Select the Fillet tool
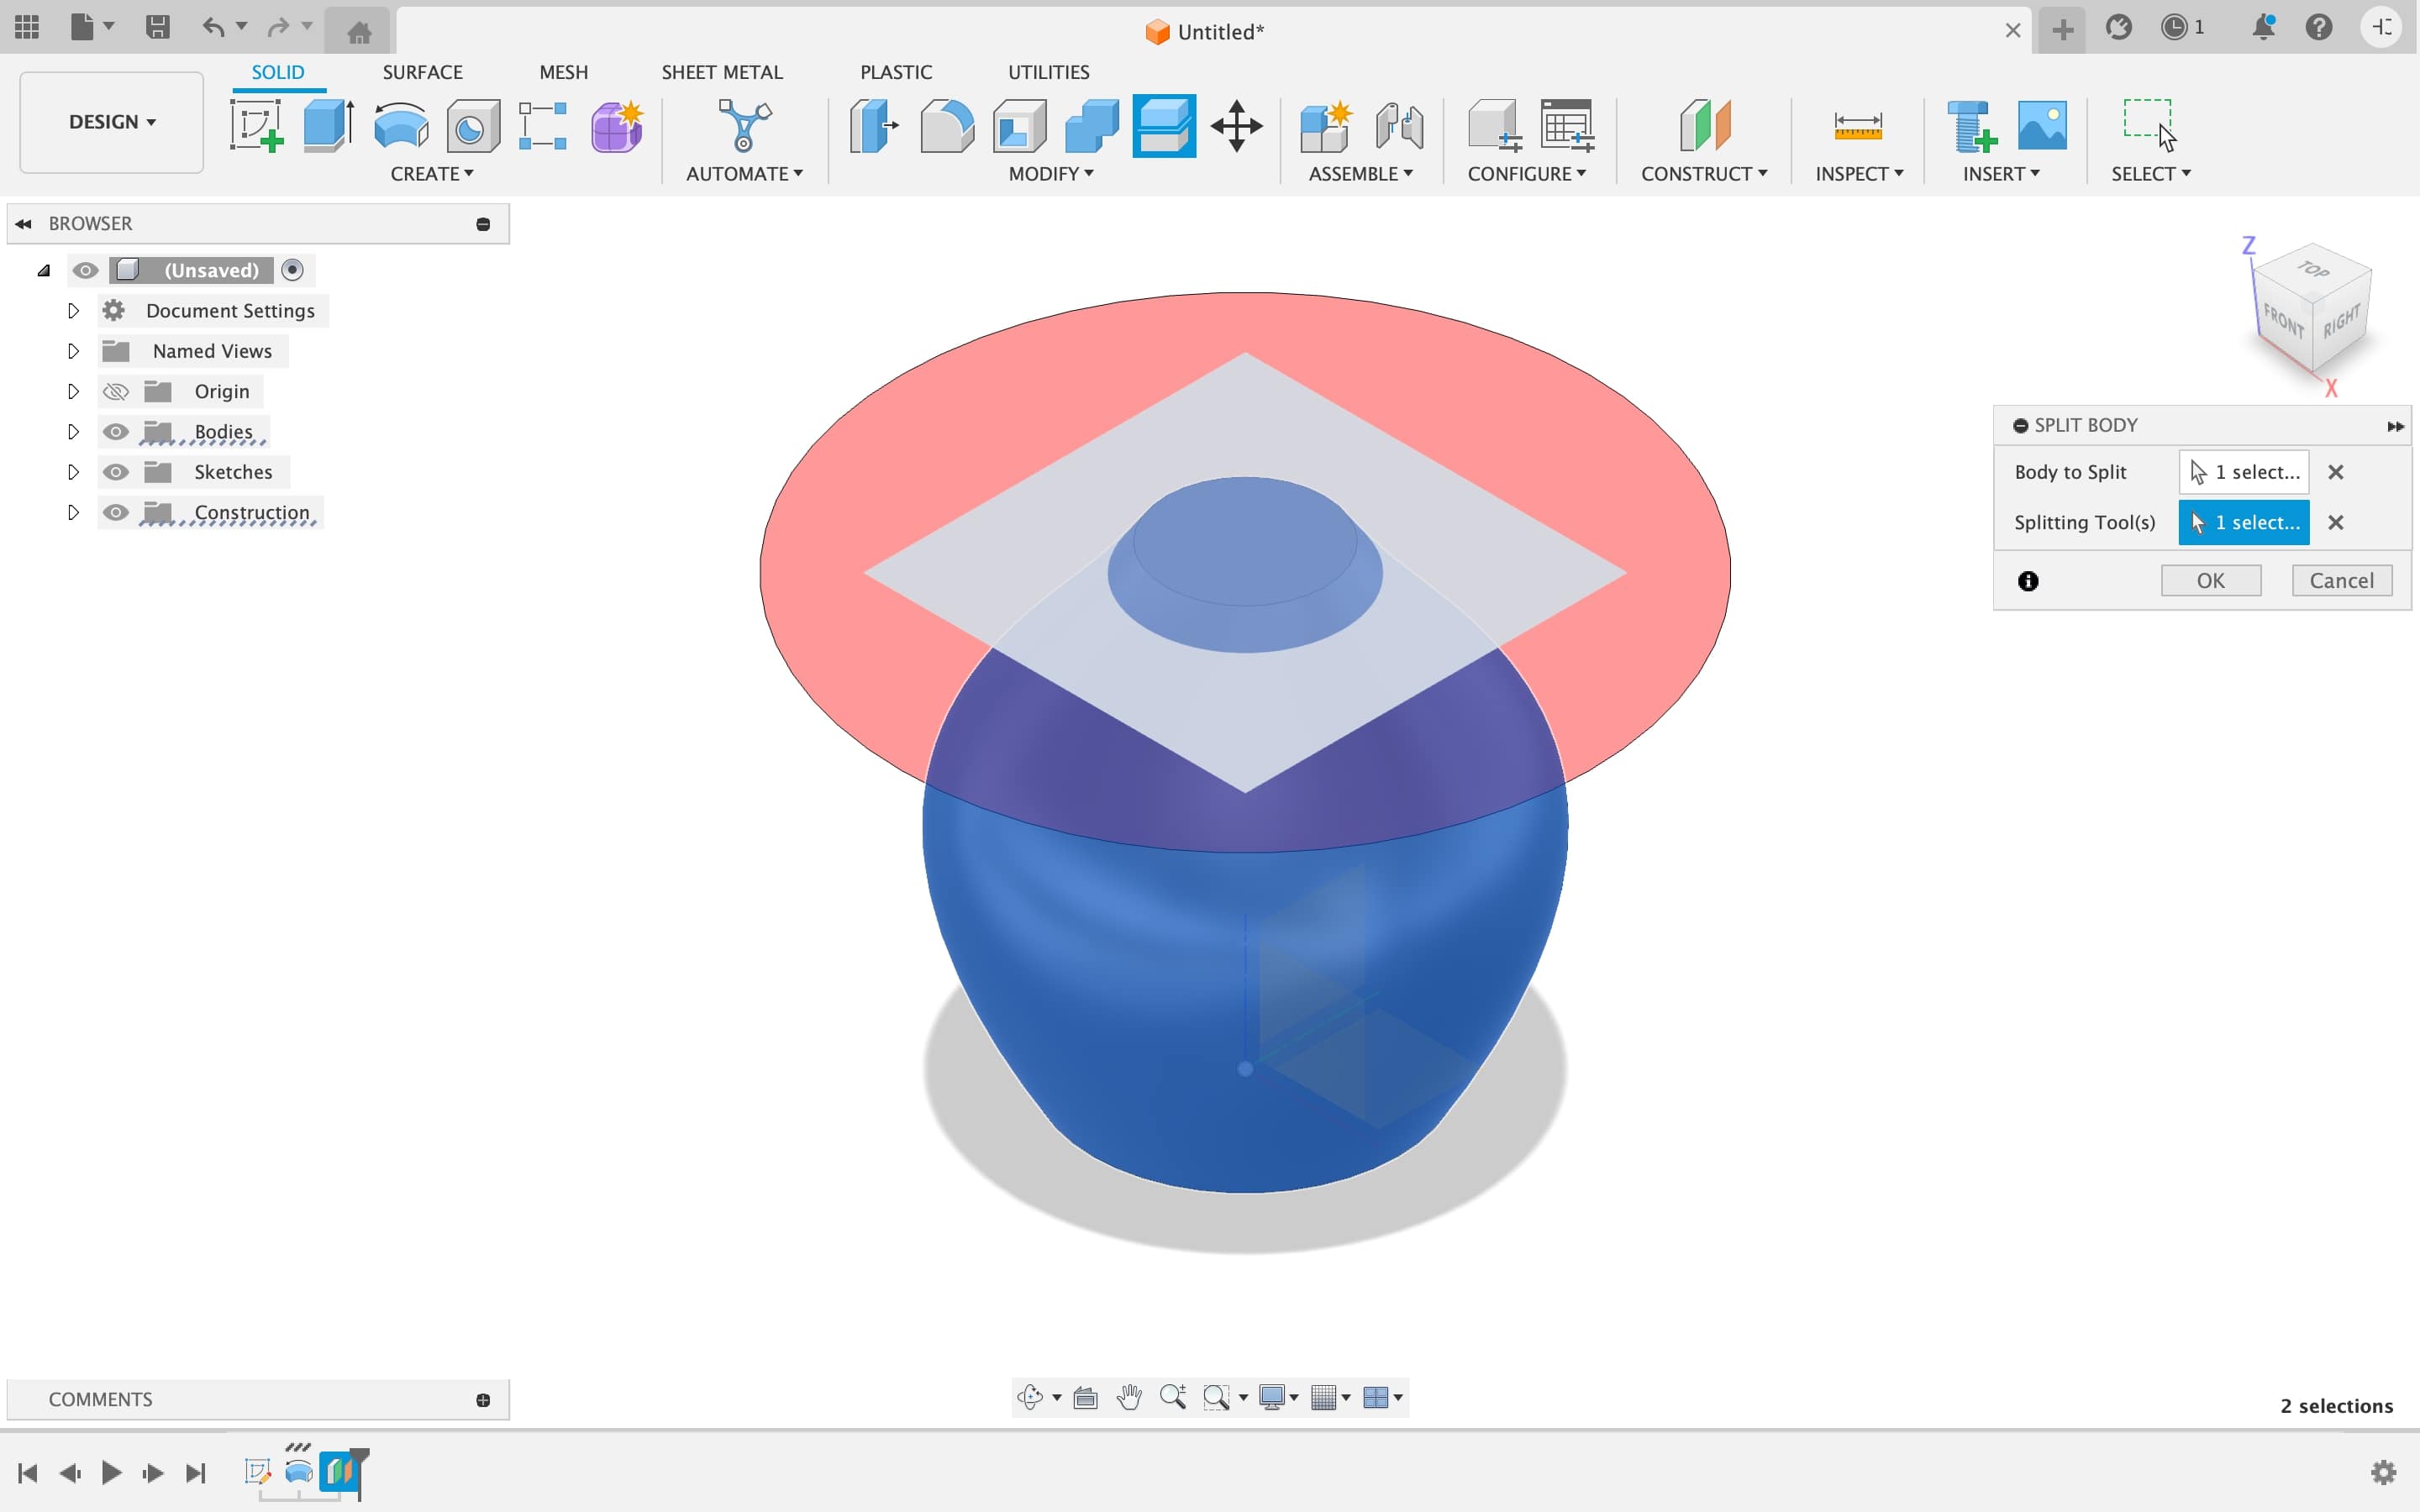 point(946,126)
